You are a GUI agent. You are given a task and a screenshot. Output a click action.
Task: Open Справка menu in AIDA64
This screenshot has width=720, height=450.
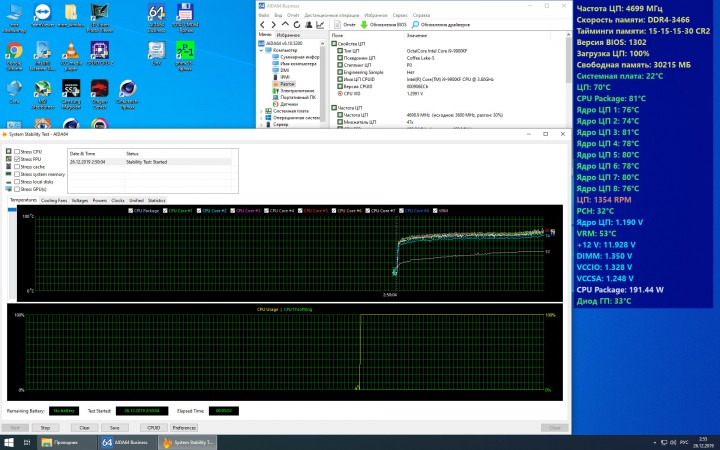422,15
